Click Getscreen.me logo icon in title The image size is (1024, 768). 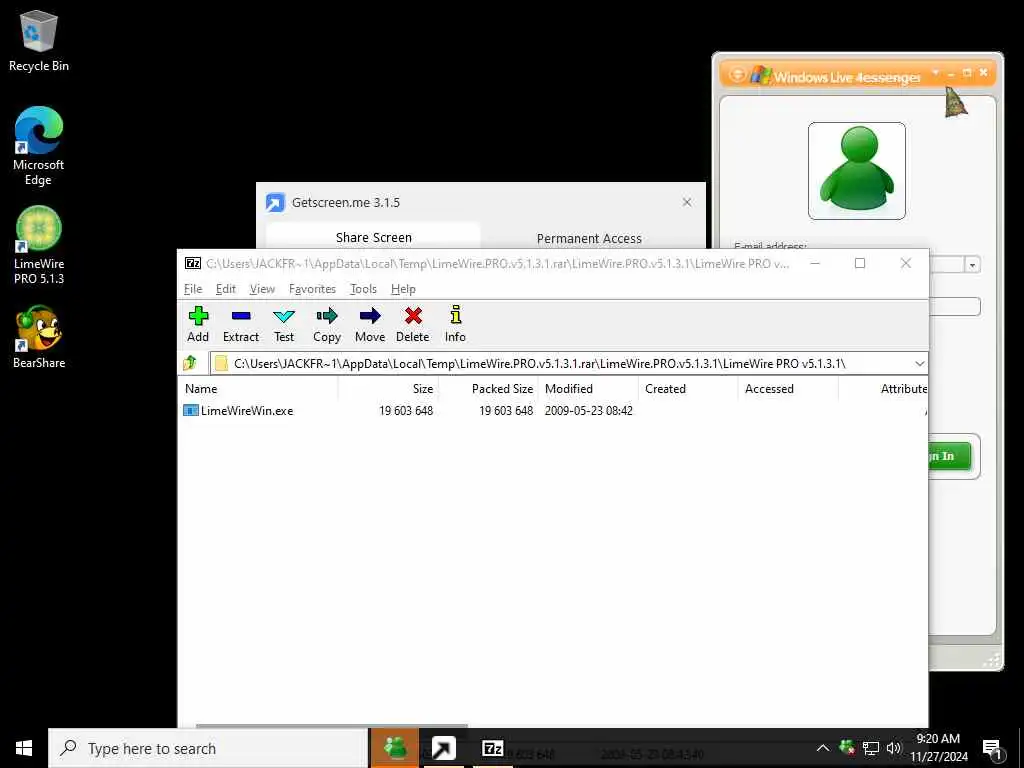click(275, 202)
